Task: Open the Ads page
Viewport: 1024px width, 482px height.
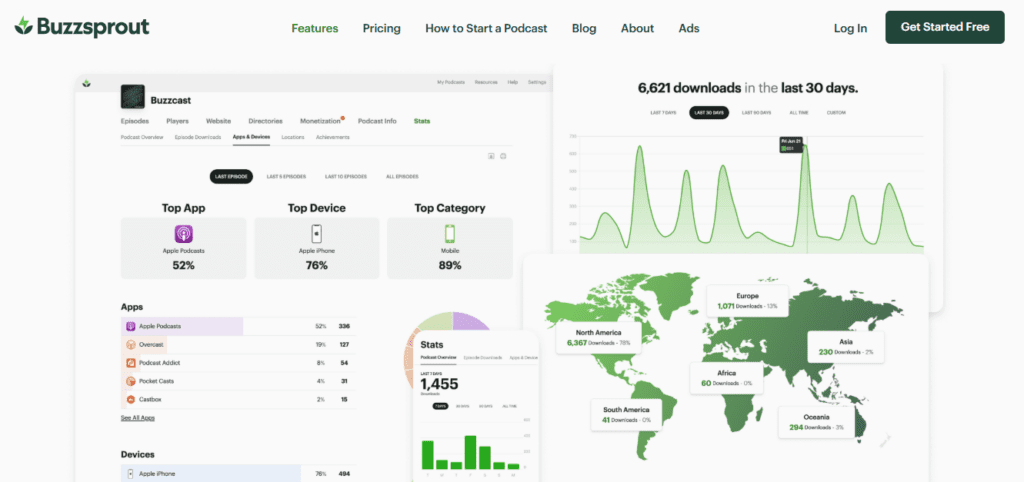Action: [689, 28]
